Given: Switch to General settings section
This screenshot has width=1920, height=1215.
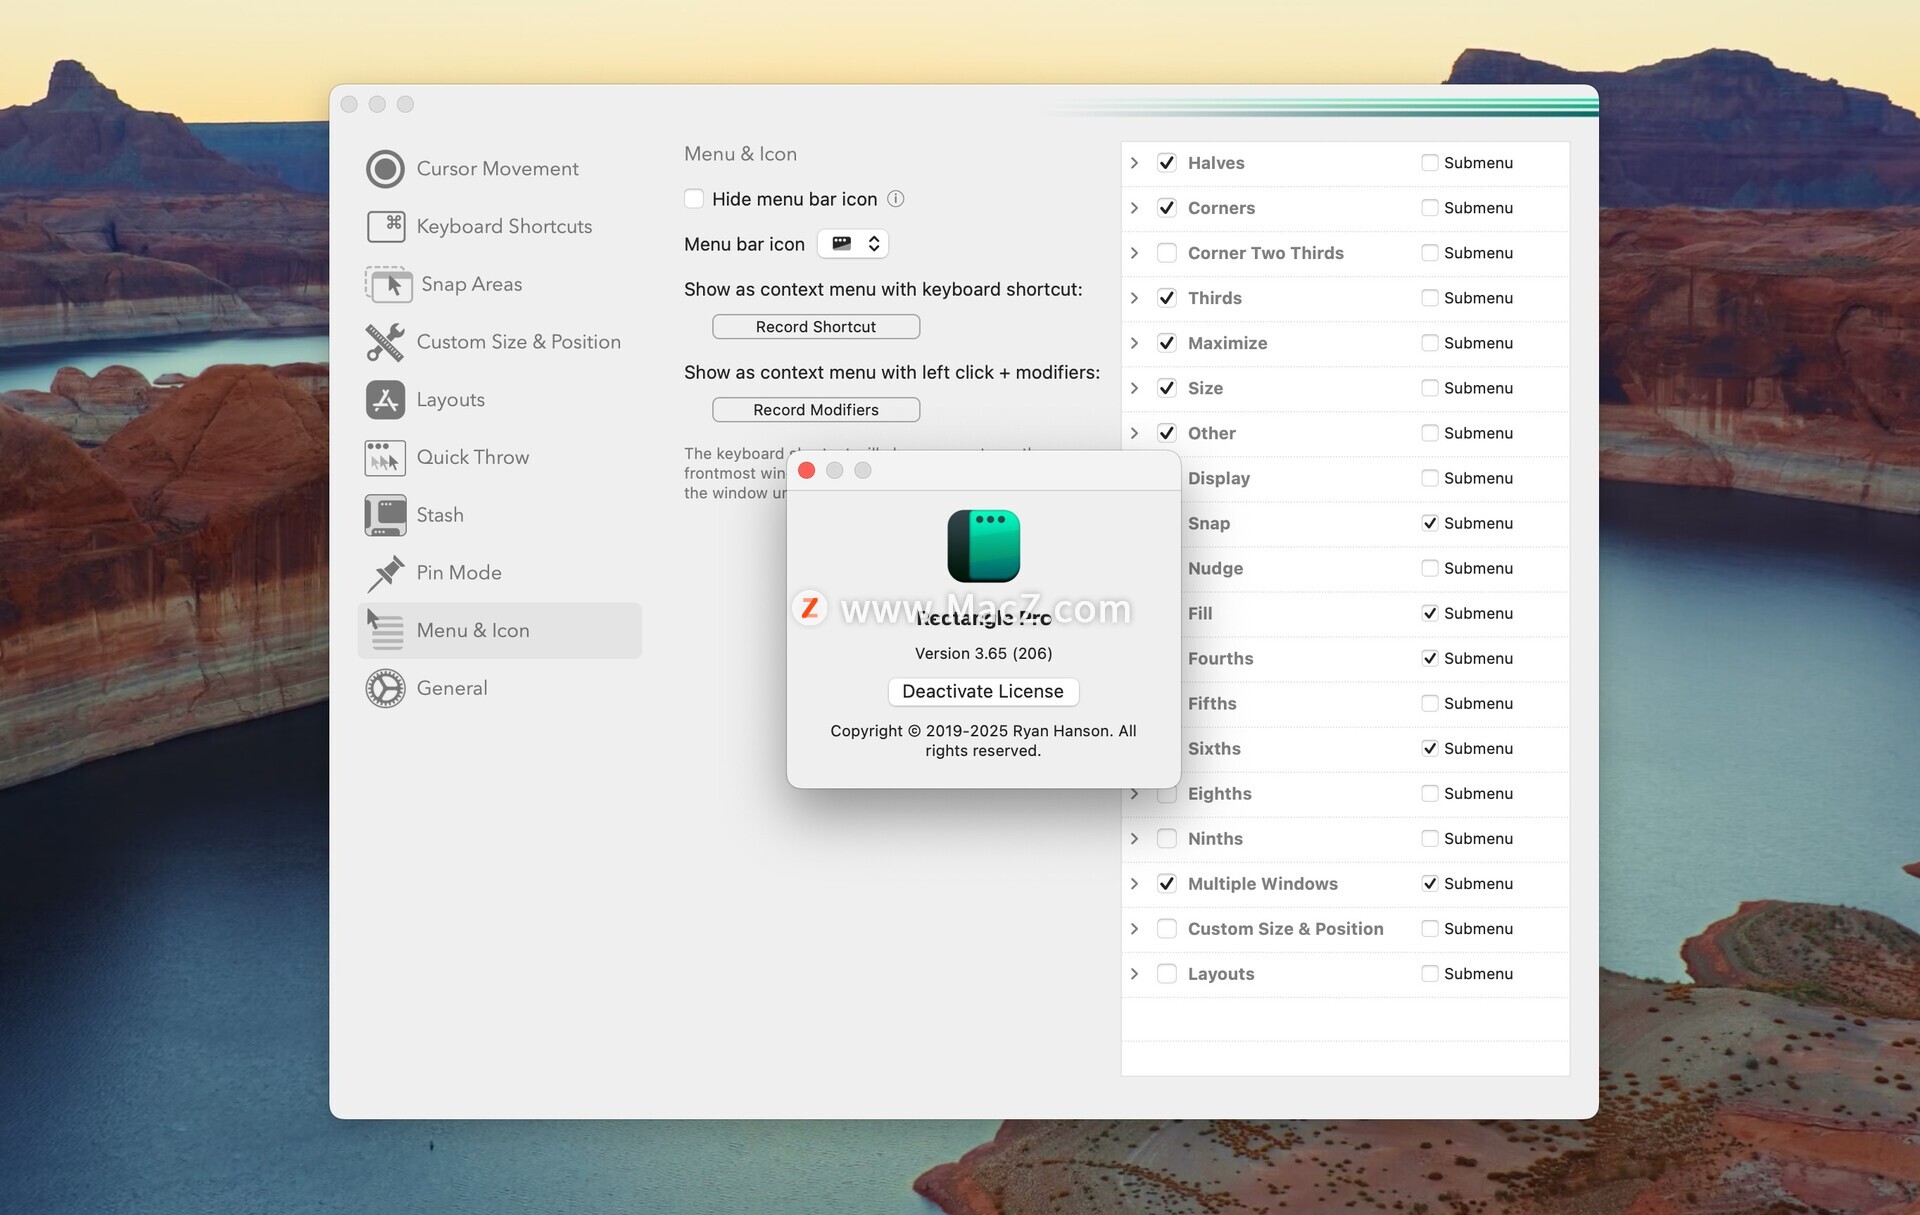Looking at the screenshot, I should pyautogui.click(x=451, y=688).
